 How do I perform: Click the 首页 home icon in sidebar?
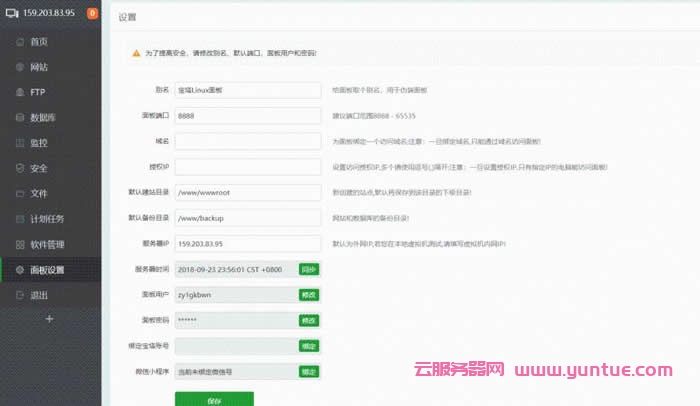[x=17, y=42]
